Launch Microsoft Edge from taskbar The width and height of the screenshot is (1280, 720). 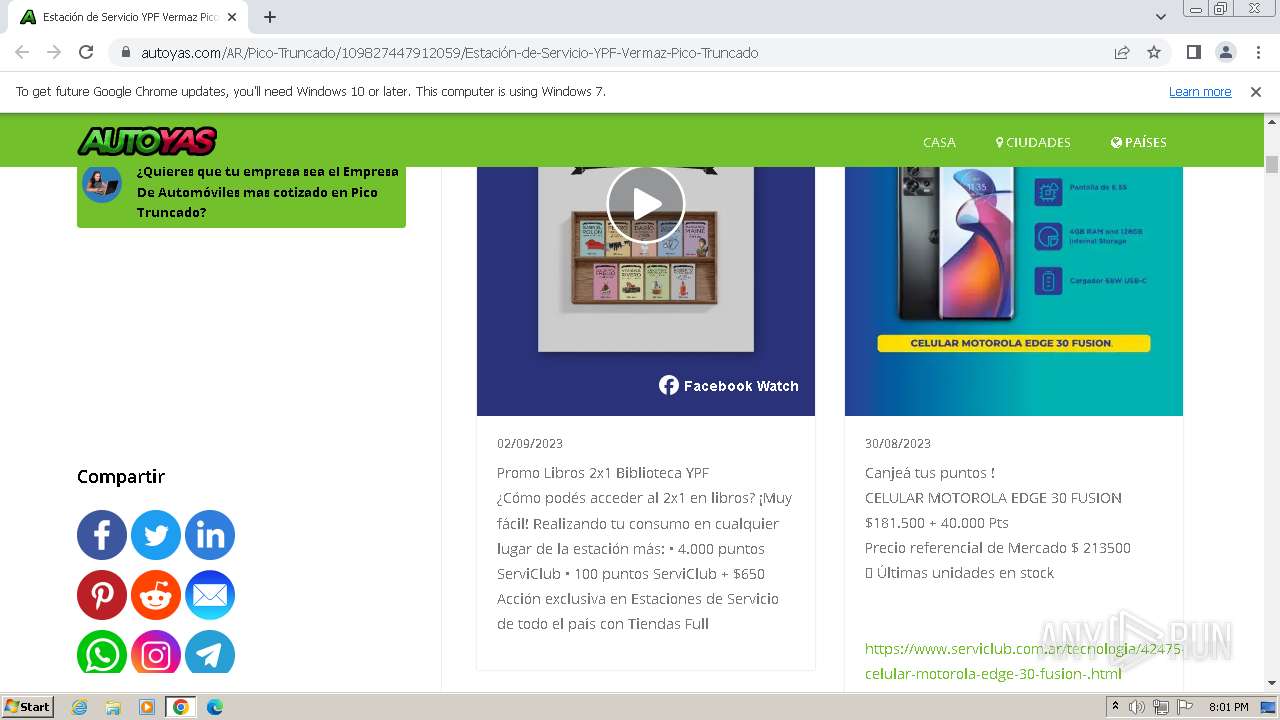[214, 707]
